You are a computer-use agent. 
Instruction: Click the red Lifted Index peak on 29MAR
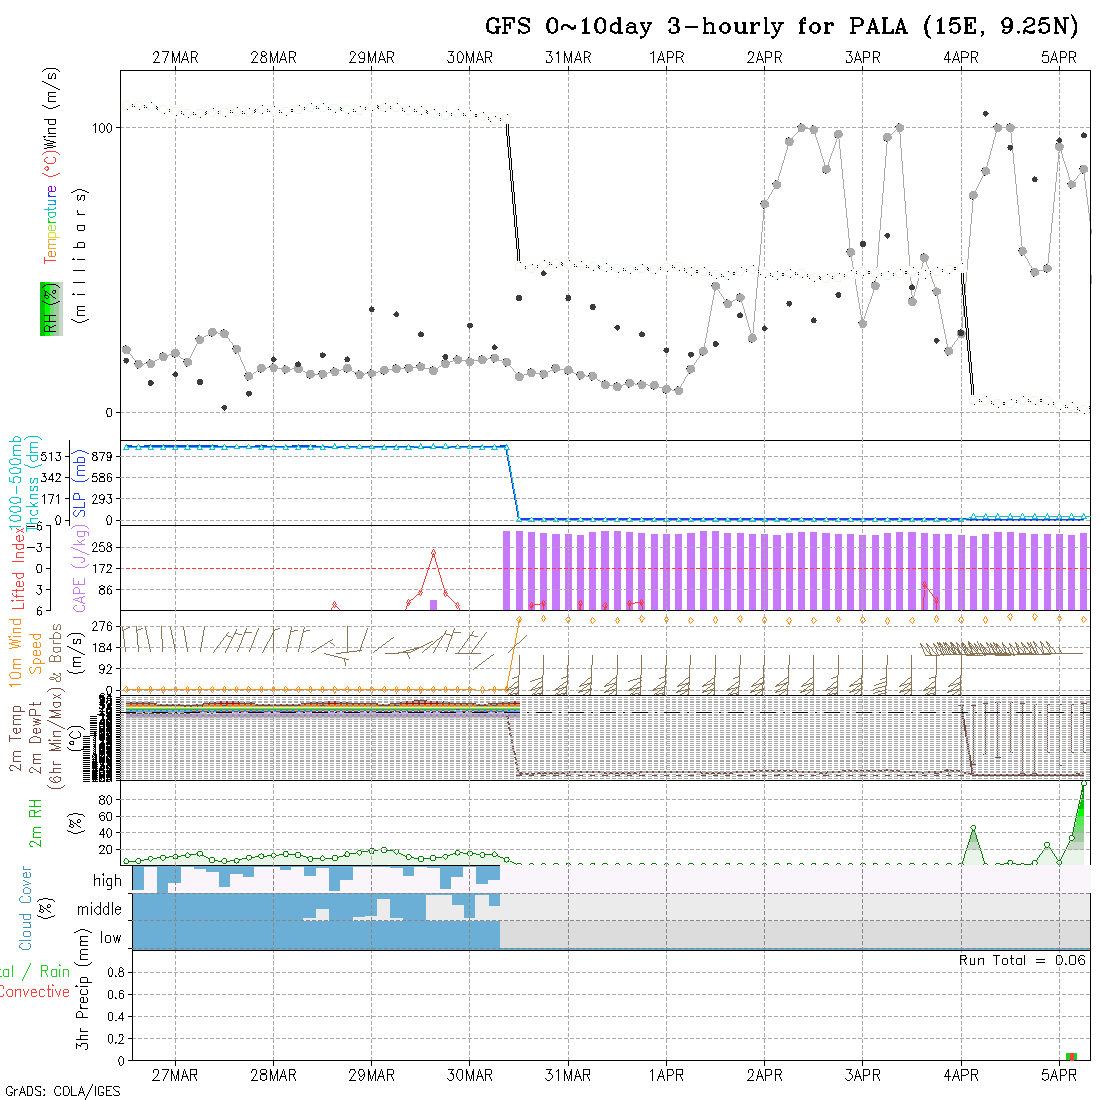pyautogui.click(x=433, y=552)
